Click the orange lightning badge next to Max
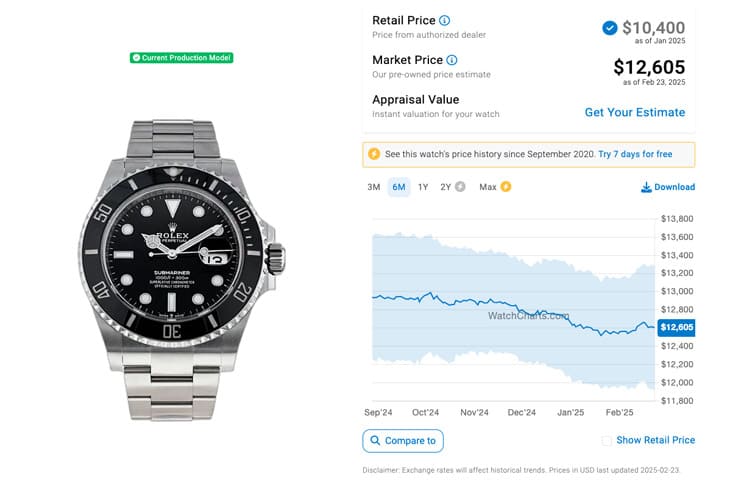 tap(506, 187)
